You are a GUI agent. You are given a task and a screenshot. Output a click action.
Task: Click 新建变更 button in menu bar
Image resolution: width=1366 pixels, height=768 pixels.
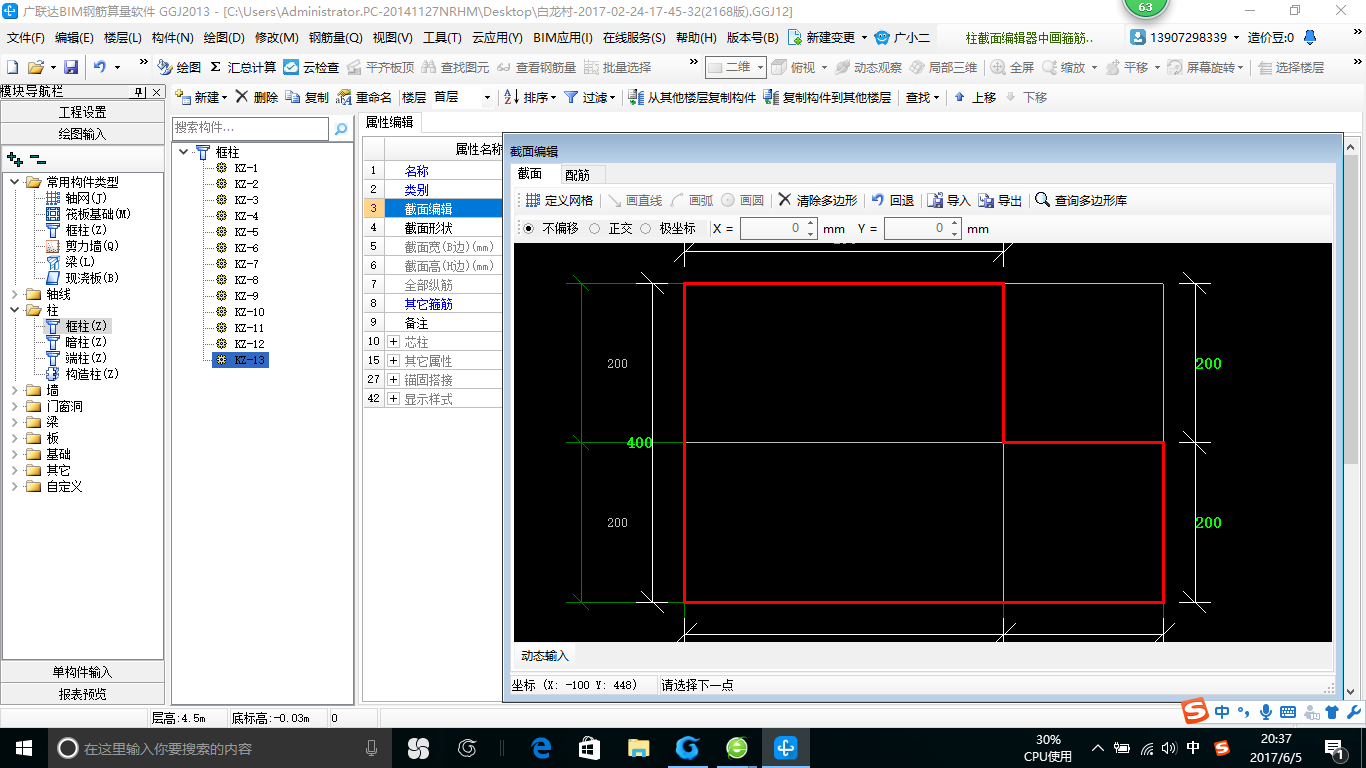click(x=830, y=37)
